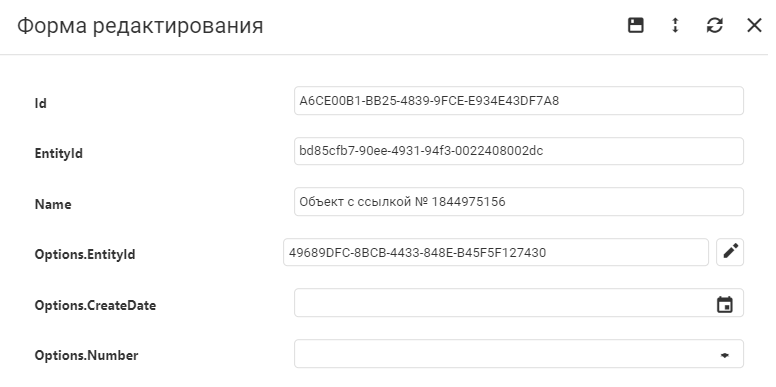776x387 pixels.
Task: Open the empty Options.Number combo box
Action: click(x=519, y=354)
